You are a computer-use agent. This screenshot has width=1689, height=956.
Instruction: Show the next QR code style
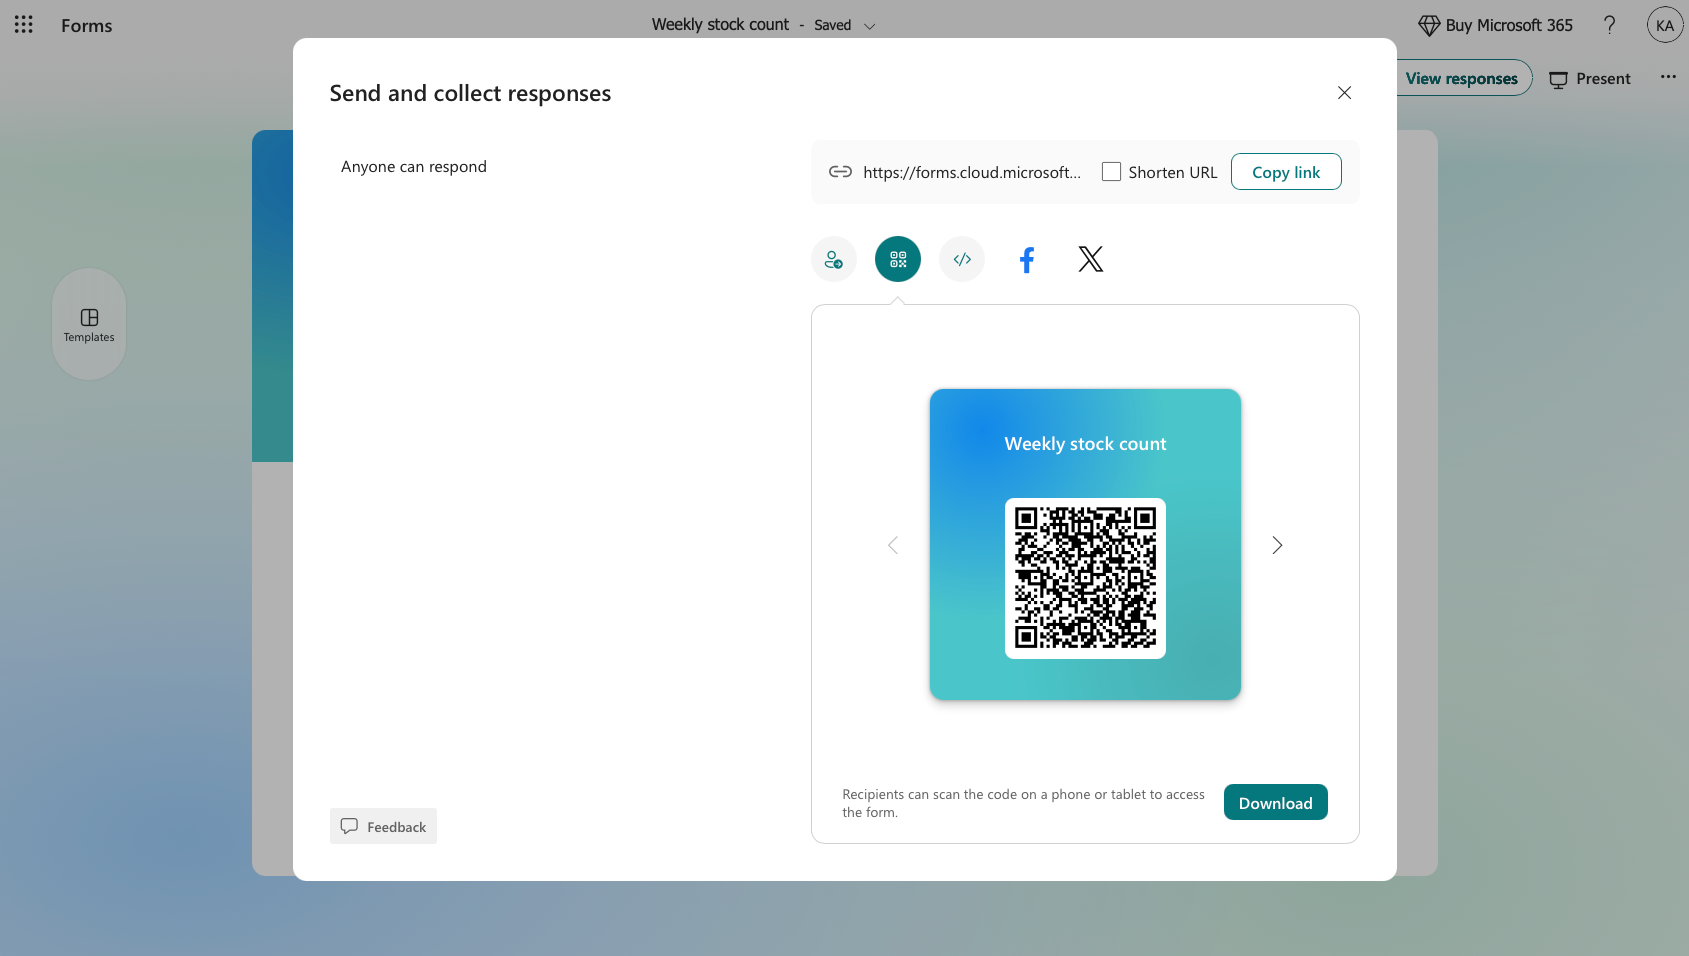click(1277, 545)
